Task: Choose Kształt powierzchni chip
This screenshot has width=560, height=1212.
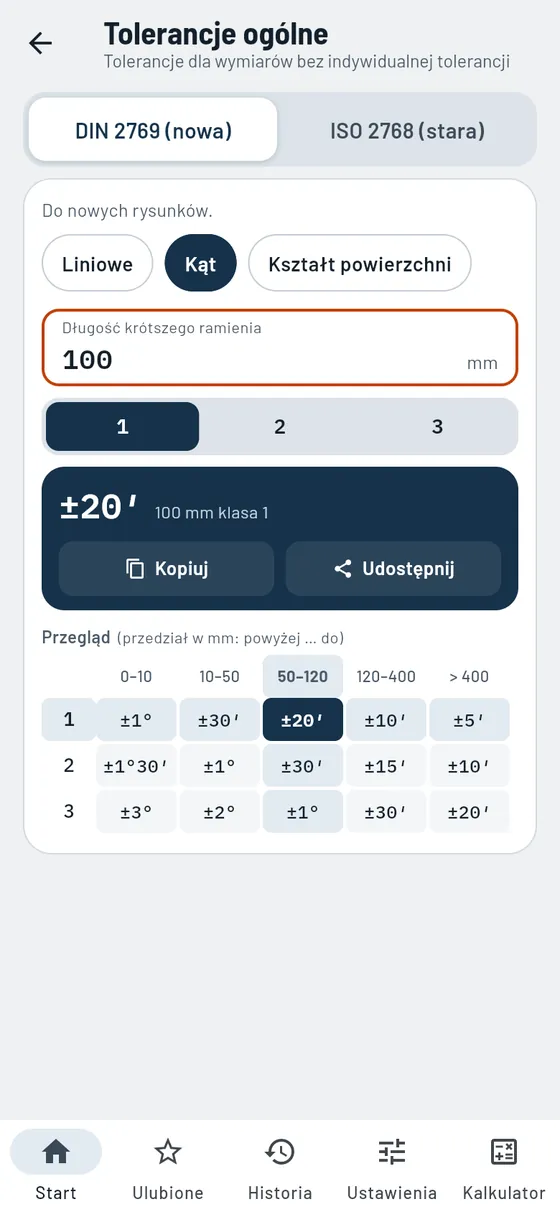Action: [360, 264]
